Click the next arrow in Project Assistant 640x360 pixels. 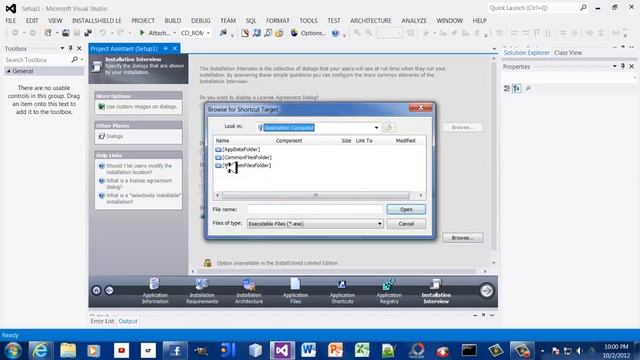[x=486, y=291]
